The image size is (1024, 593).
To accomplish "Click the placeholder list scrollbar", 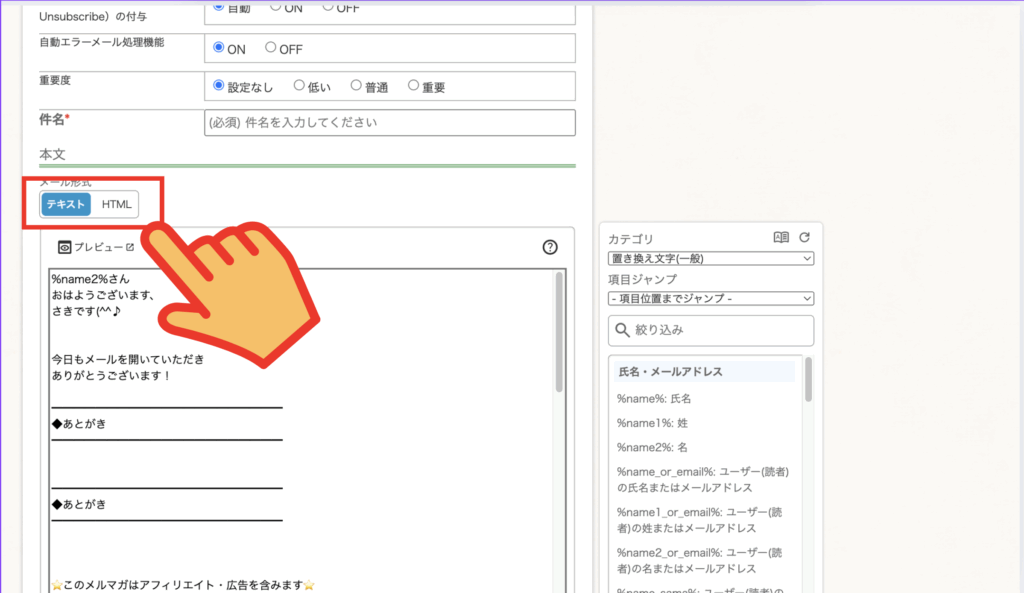I will (808, 380).
